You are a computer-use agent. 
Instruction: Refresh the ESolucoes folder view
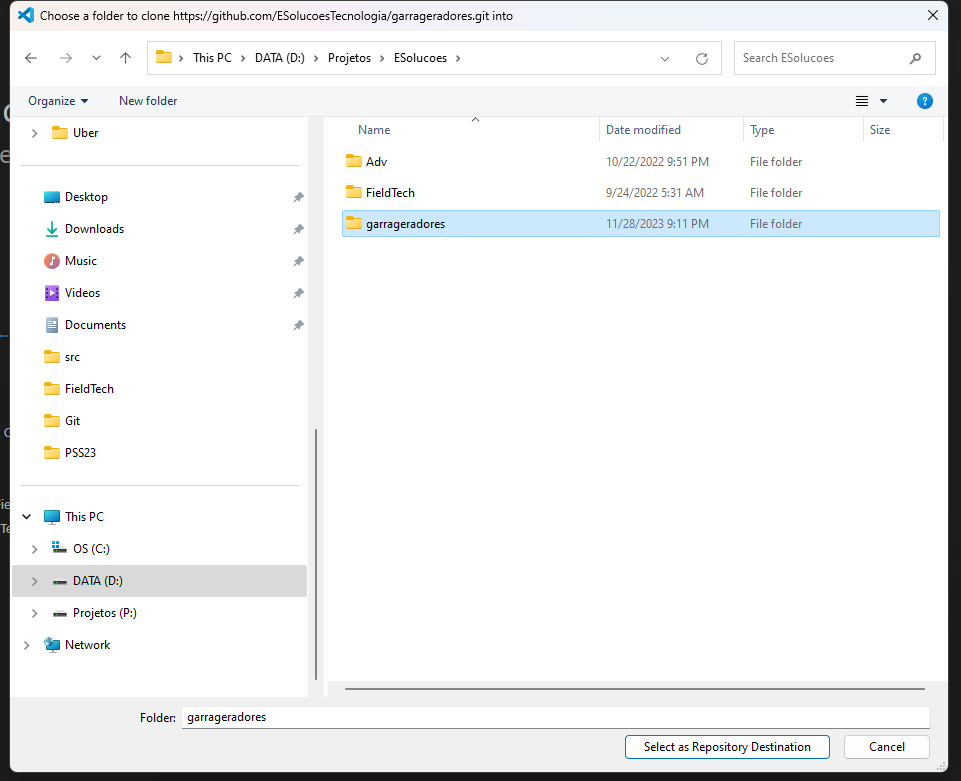pyautogui.click(x=702, y=58)
